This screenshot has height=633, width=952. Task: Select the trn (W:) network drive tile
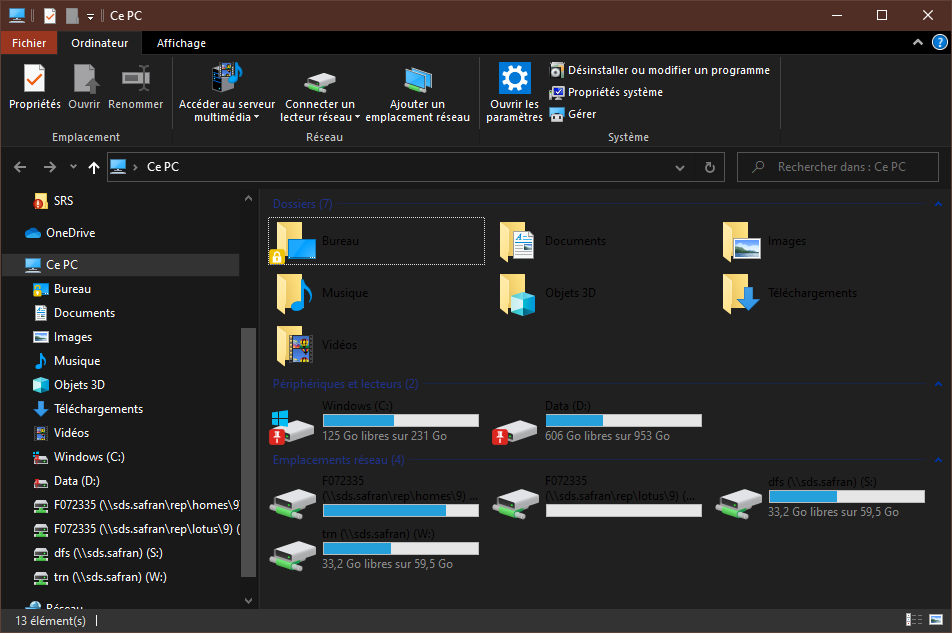pyautogui.click(x=376, y=549)
